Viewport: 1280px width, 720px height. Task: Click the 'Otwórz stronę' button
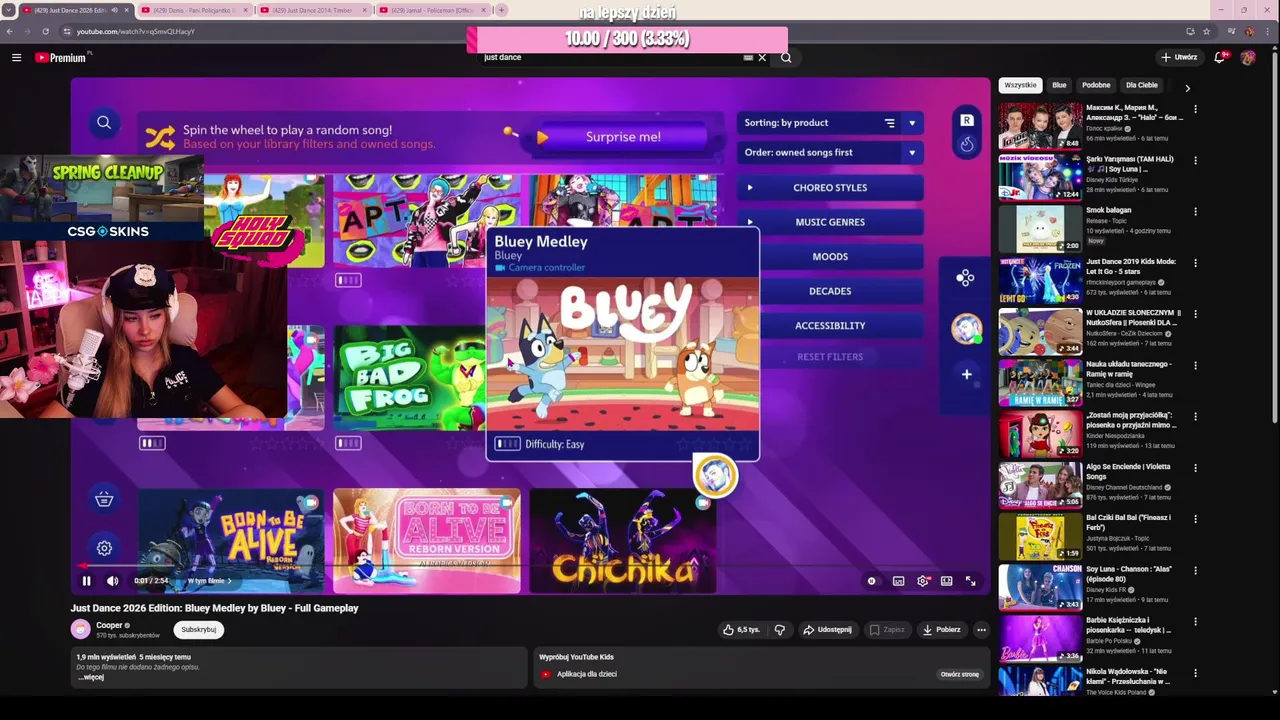(x=959, y=674)
